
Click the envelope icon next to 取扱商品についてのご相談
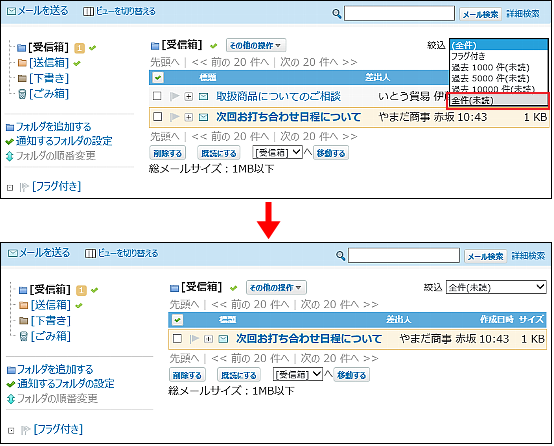tap(203, 96)
